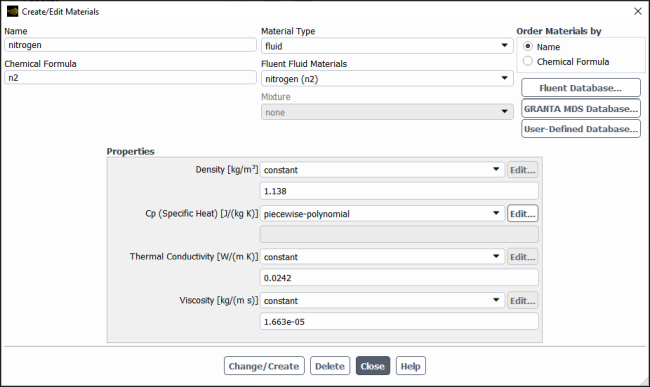Open the Viscosity method dropdown
The height and width of the screenshot is (387, 650).
point(382,300)
